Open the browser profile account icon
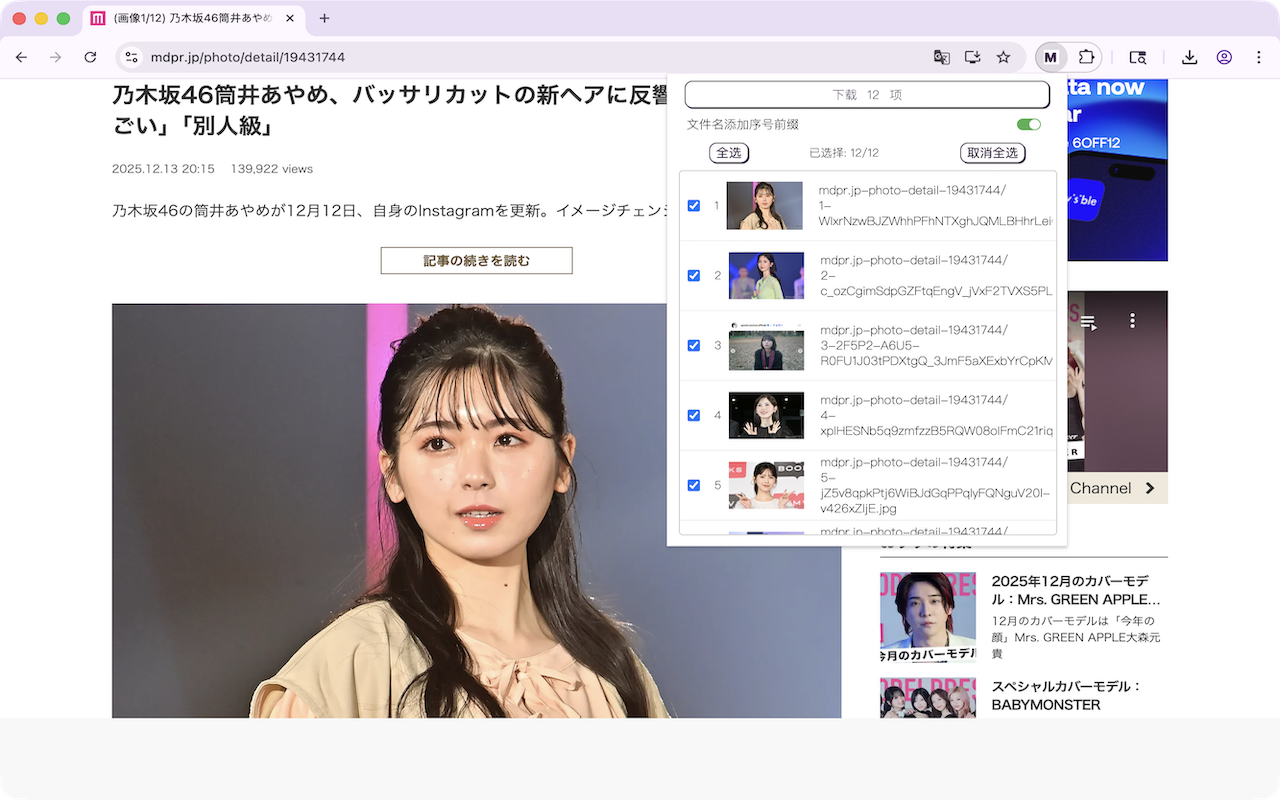The width and height of the screenshot is (1280, 800). [1224, 58]
